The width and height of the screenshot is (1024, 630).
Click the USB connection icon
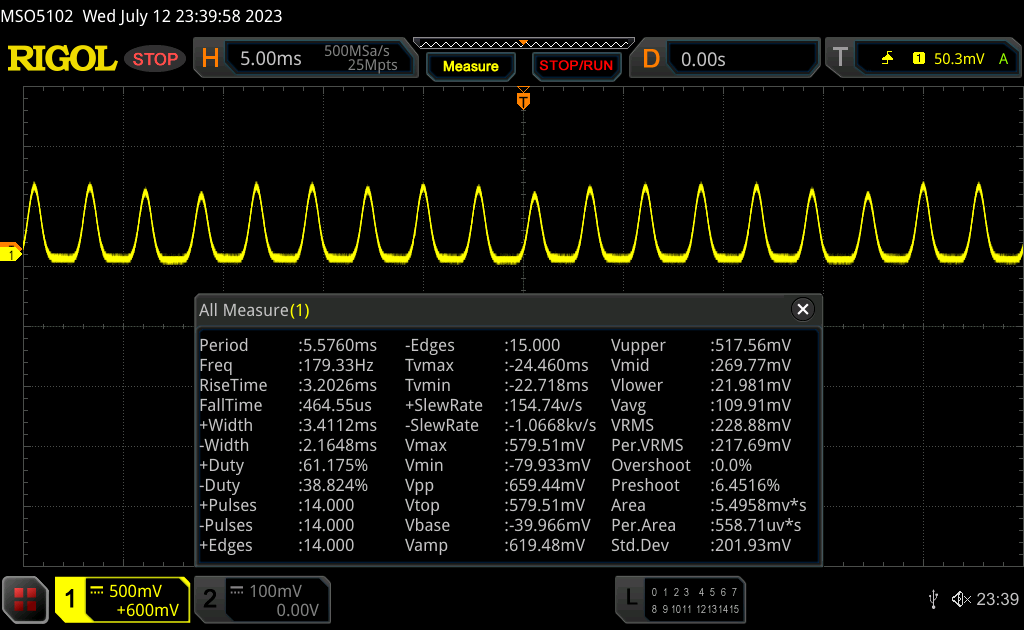point(934,599)
